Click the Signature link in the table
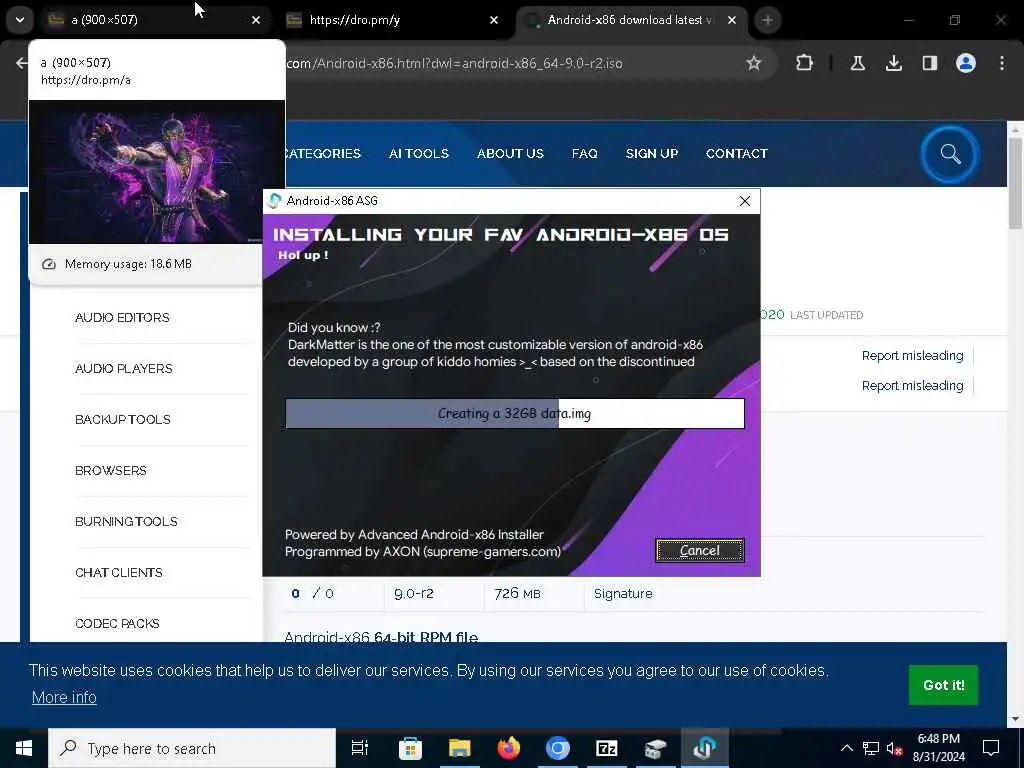Image resolution: width=1024 pixels, height=768 pixels. tap(623, 594)
